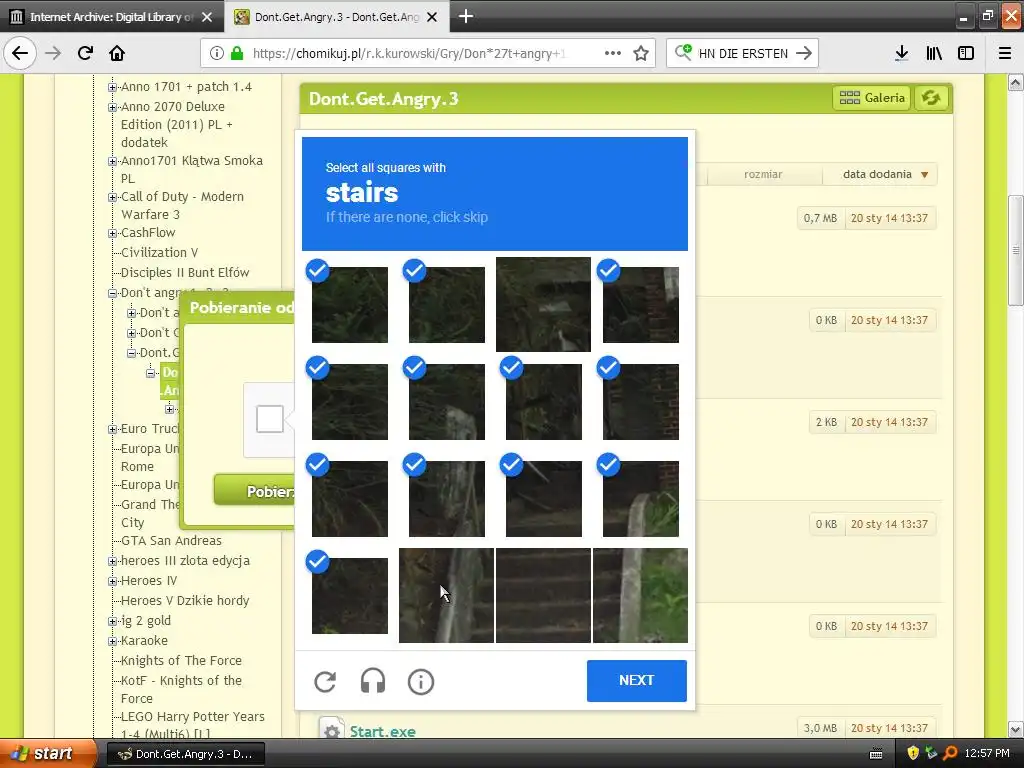1024x768 pixels.
Task: Click the green Pobierz button
Action: [x=255, y=490]
